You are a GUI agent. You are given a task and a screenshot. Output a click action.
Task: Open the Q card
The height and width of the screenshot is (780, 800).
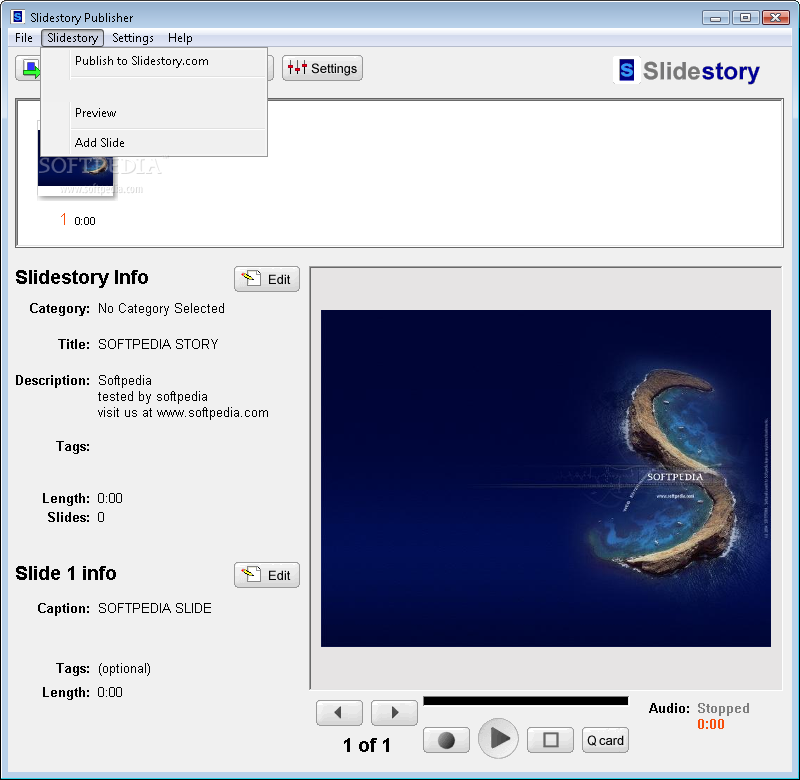[x=605, y=740]
